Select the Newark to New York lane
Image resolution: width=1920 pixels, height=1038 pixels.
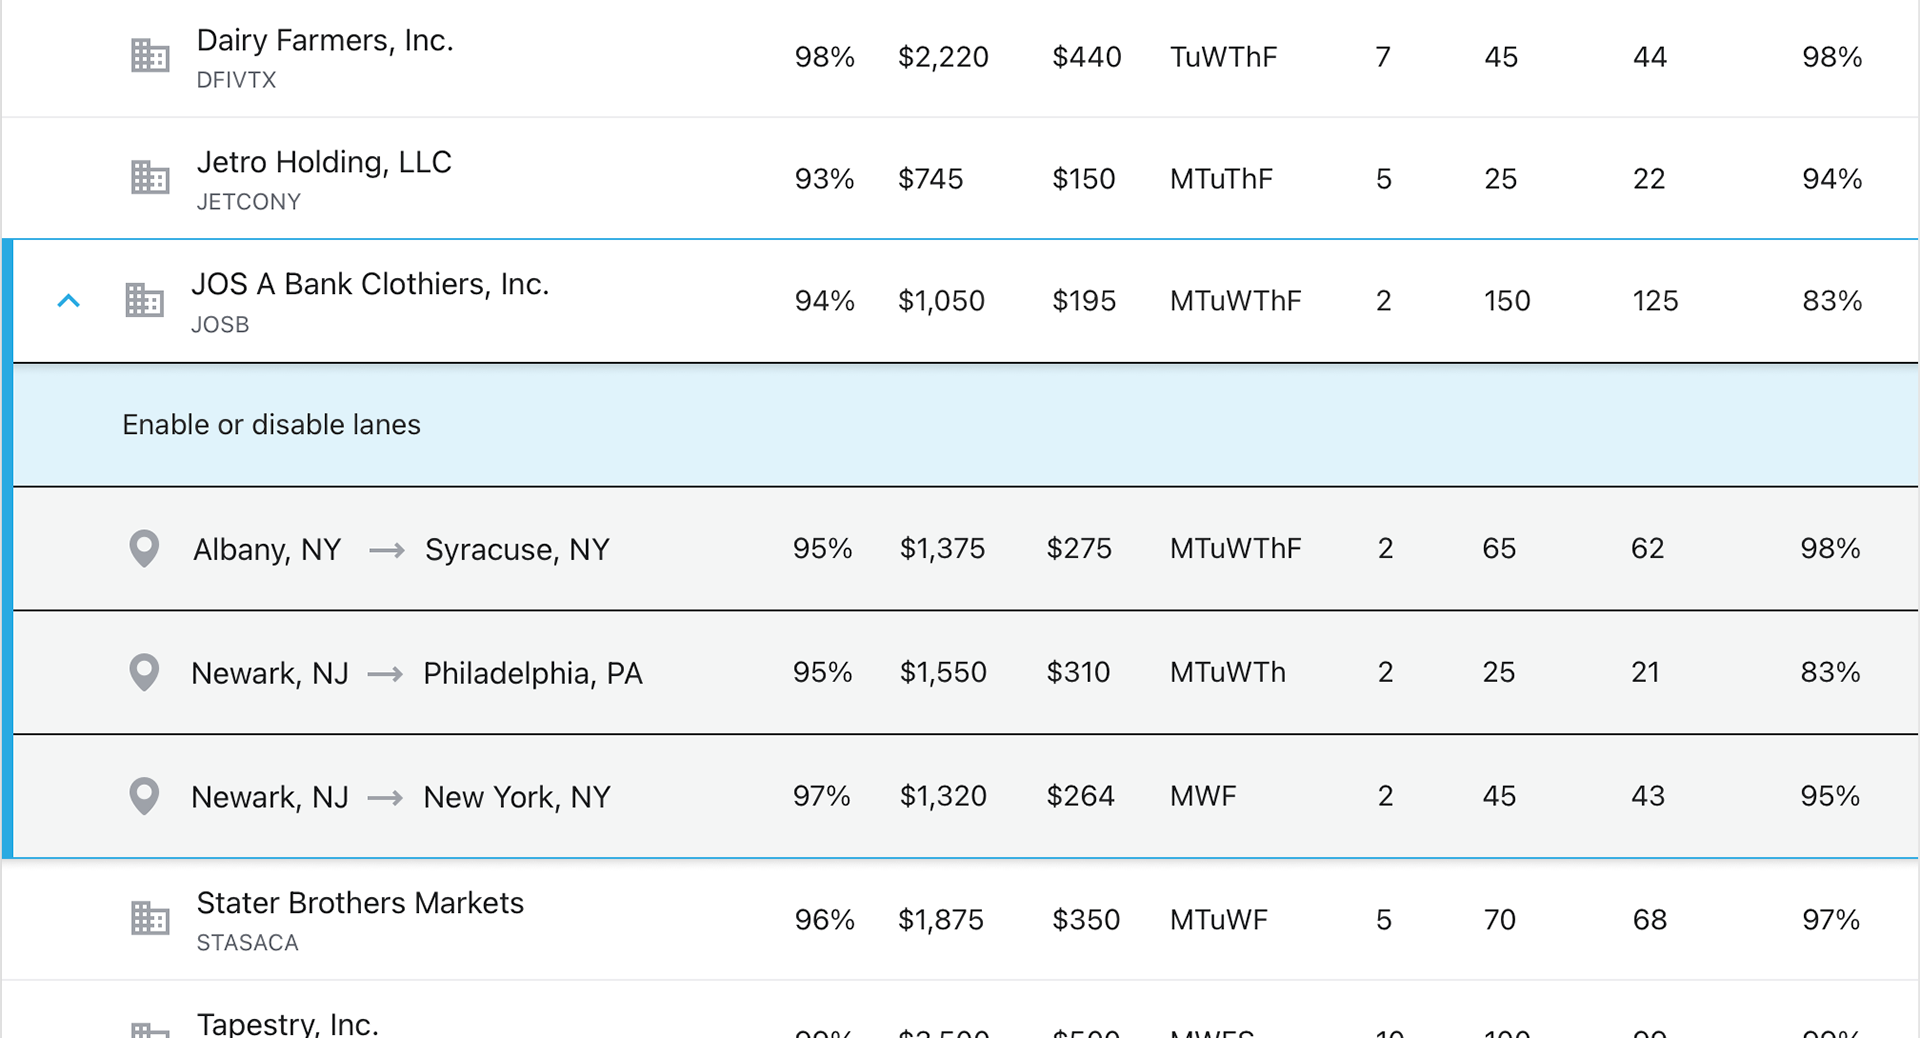[965, 796]
